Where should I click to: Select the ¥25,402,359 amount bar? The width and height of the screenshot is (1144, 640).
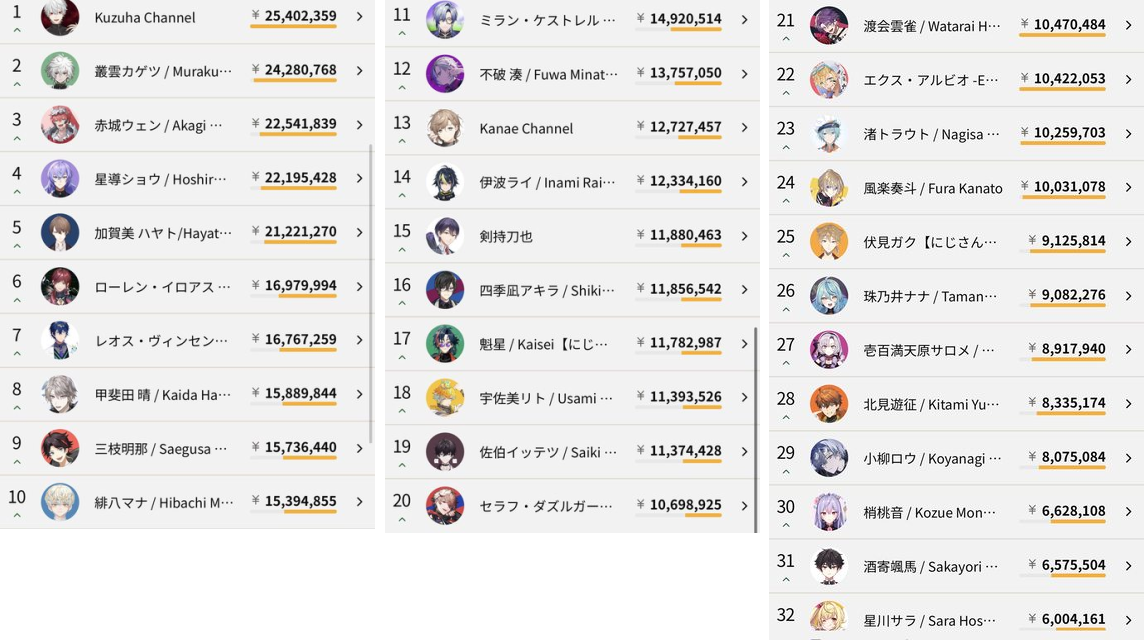coord(293,26)
